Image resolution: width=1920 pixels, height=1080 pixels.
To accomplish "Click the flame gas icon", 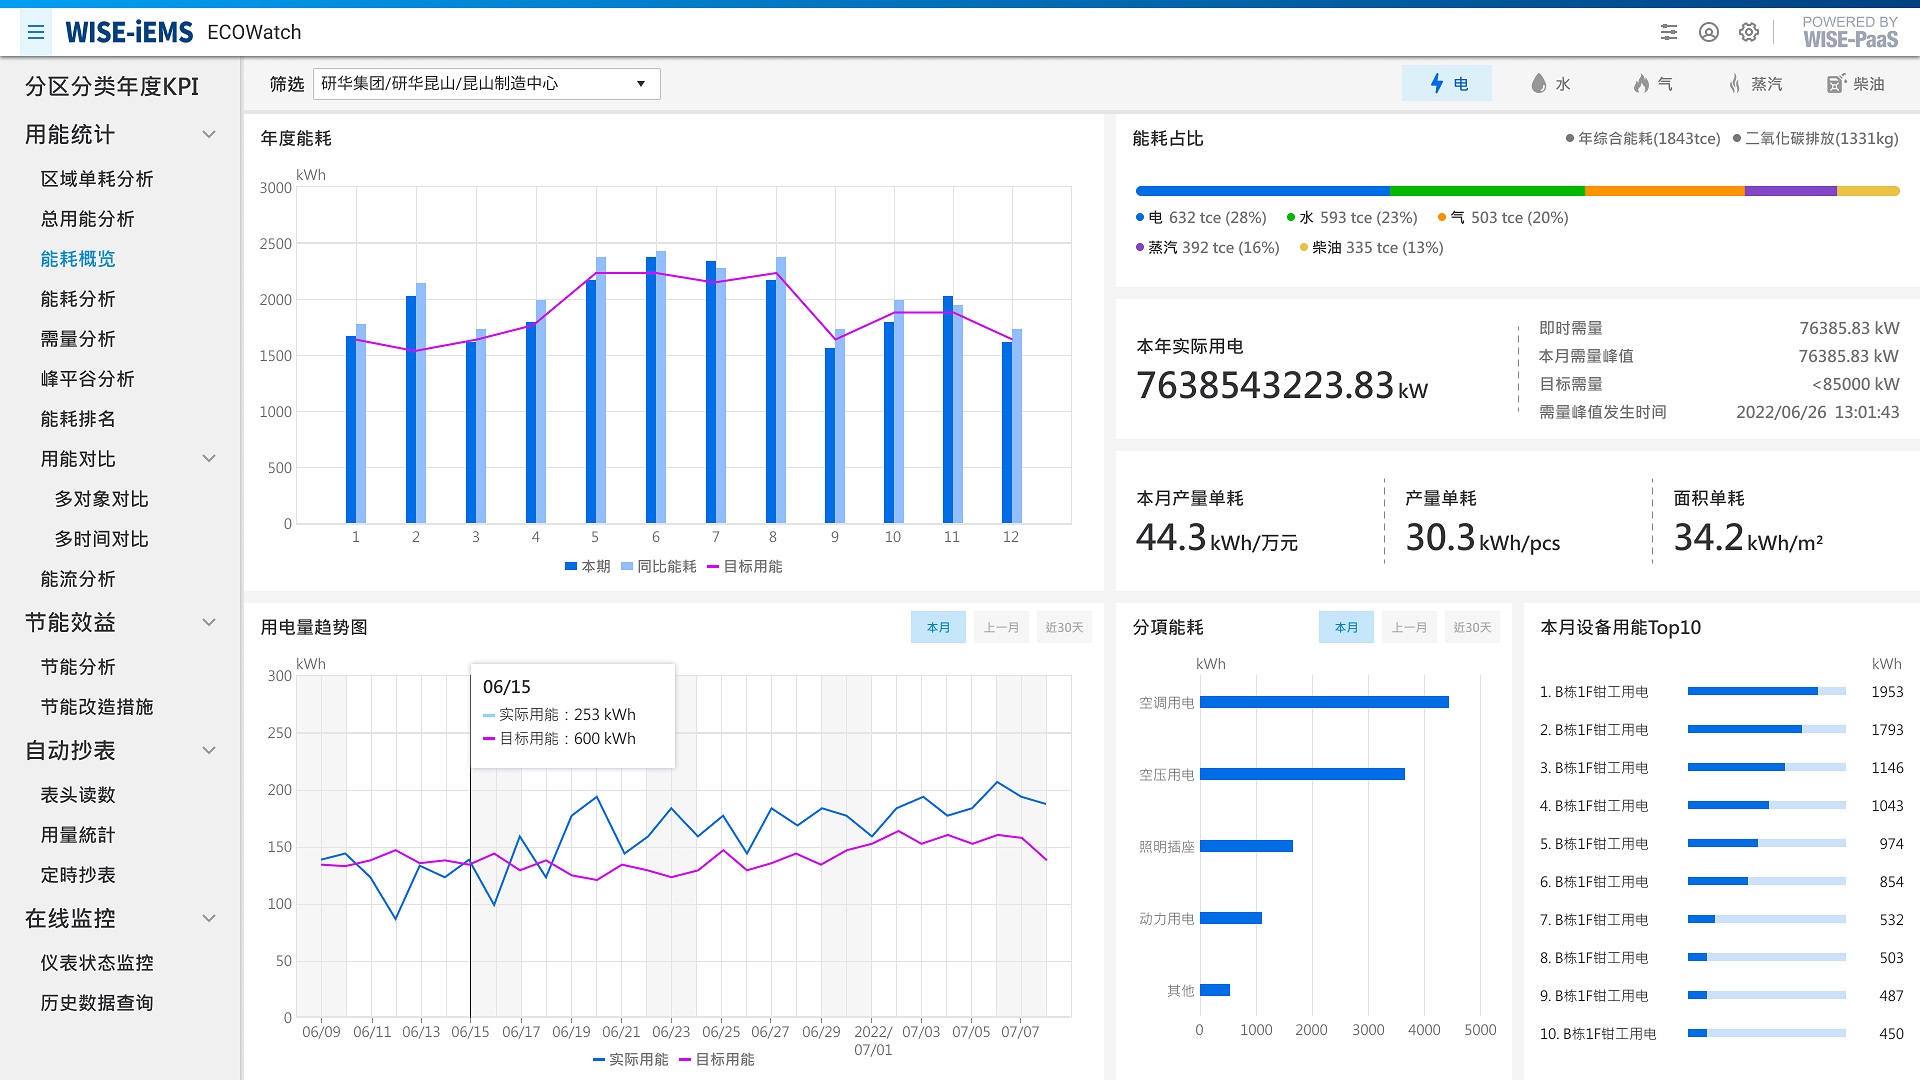I will tap(1641, 84).
